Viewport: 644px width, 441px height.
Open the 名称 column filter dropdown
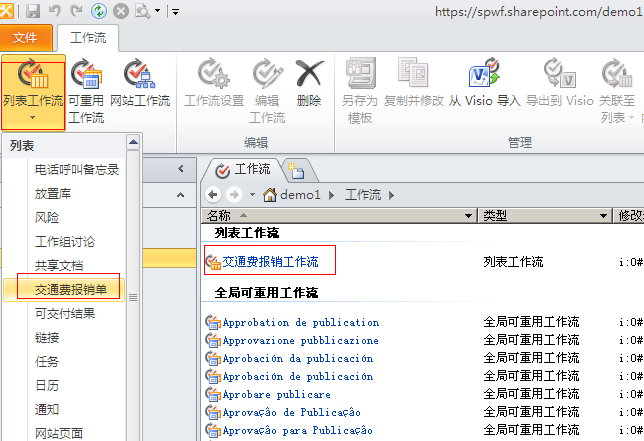(x=468, y=216)
